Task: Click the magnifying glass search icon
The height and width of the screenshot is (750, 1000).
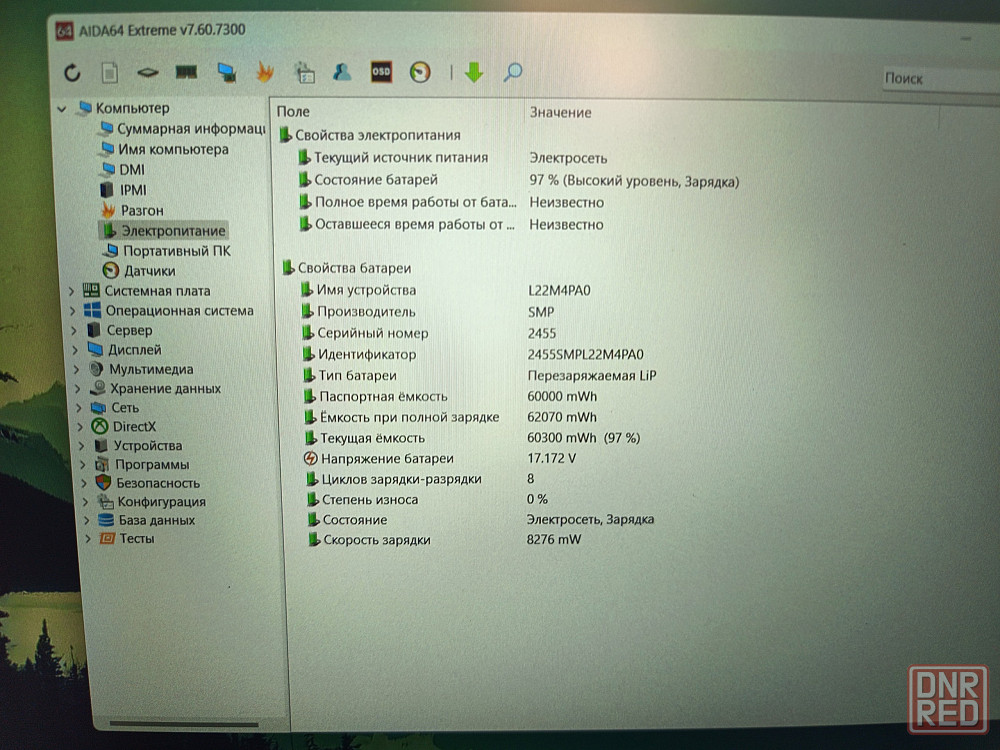Action: click(x=513, y=72)
